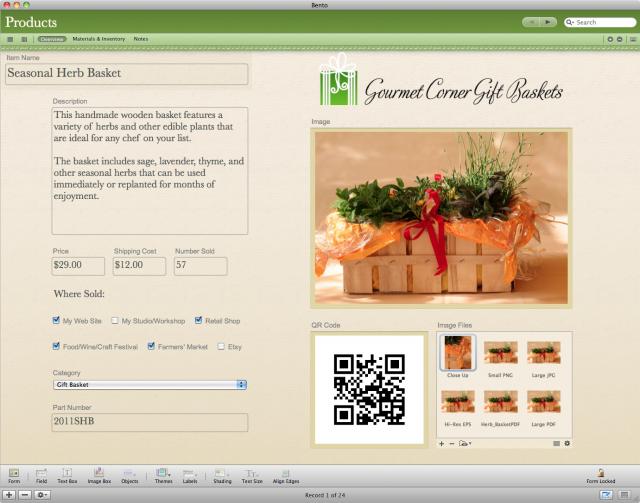Toggle Food/Wine/Craft Festival checkbox

pyautogui.click(x=56, y=346)
